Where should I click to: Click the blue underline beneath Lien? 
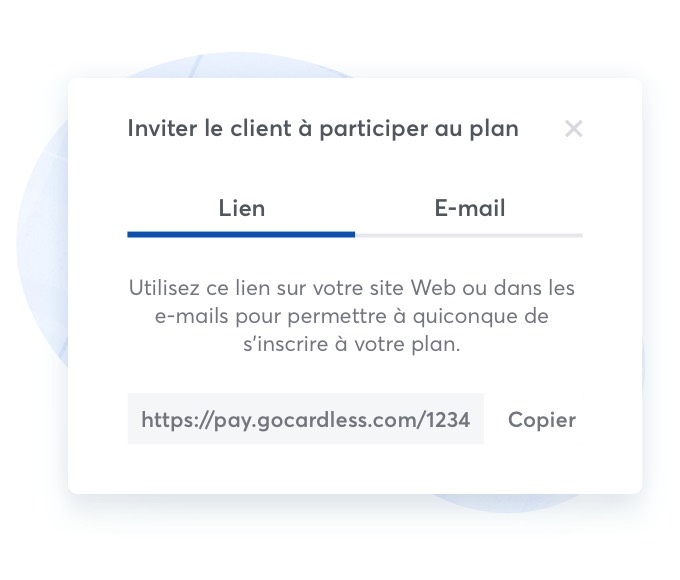(241, 234)
